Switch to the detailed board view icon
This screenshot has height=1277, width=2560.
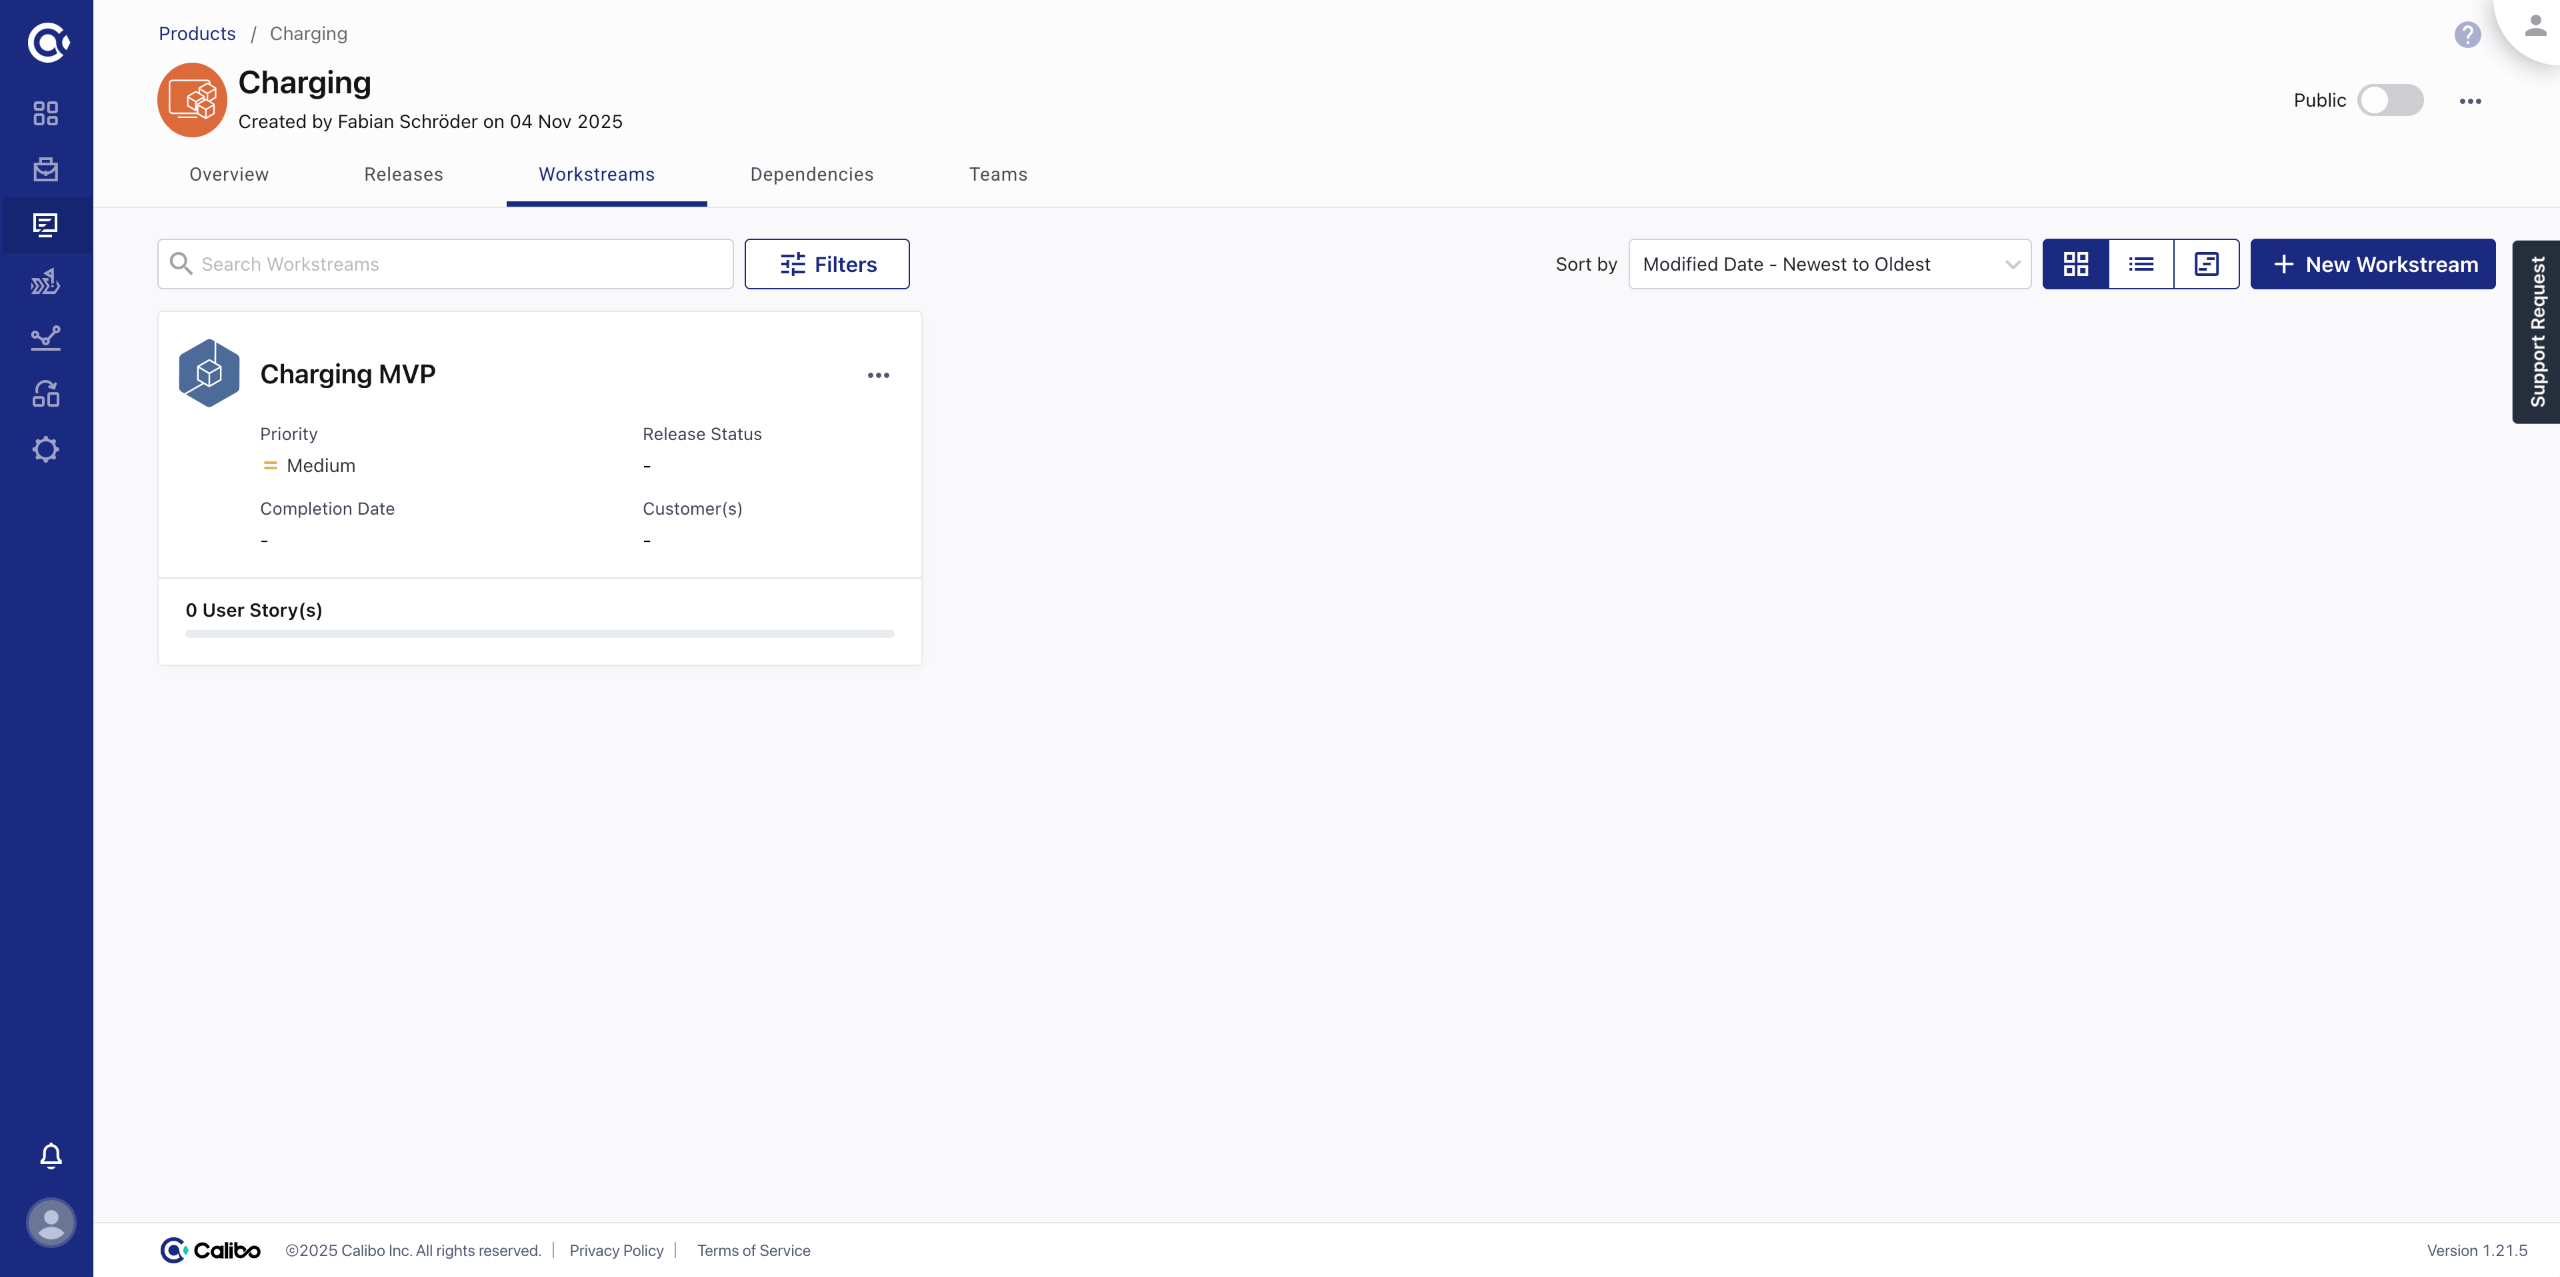2206,264
